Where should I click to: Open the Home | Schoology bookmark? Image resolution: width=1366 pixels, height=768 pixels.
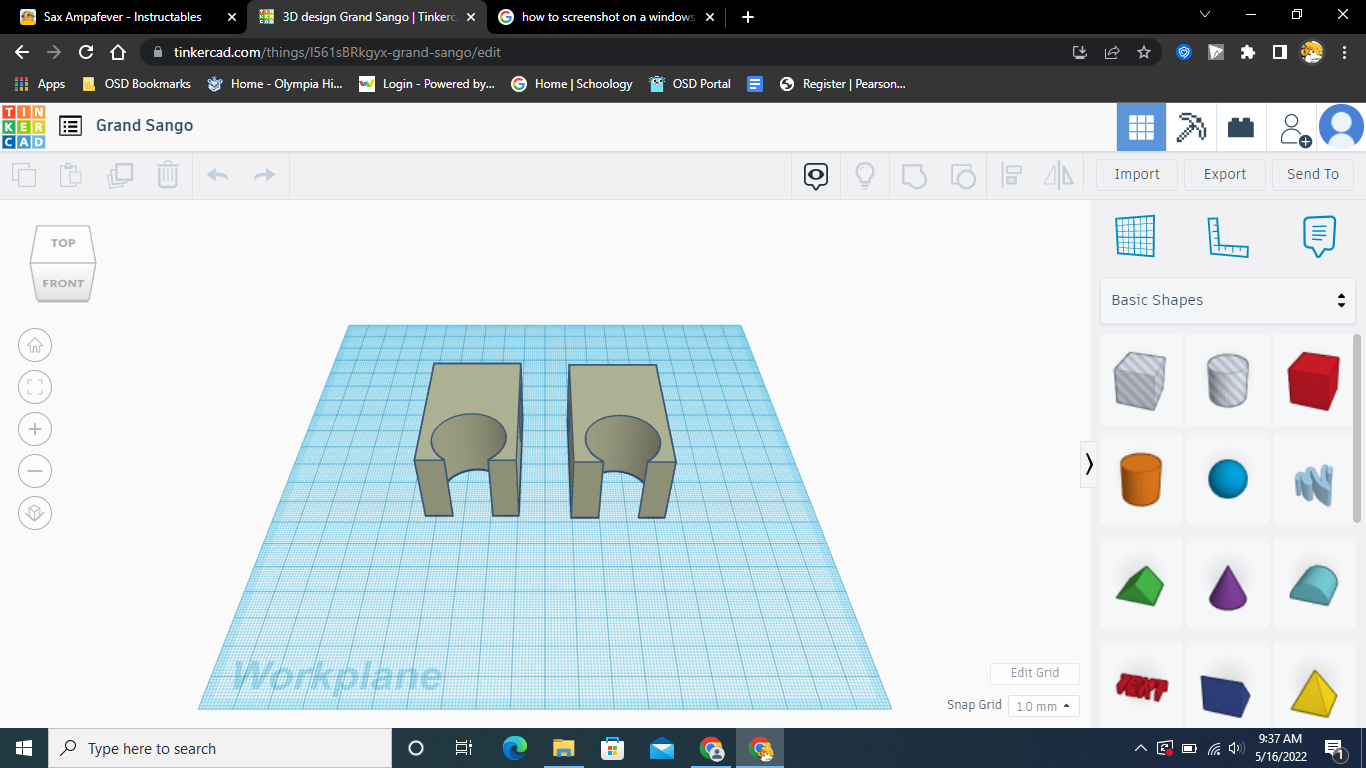coord(572,84)
